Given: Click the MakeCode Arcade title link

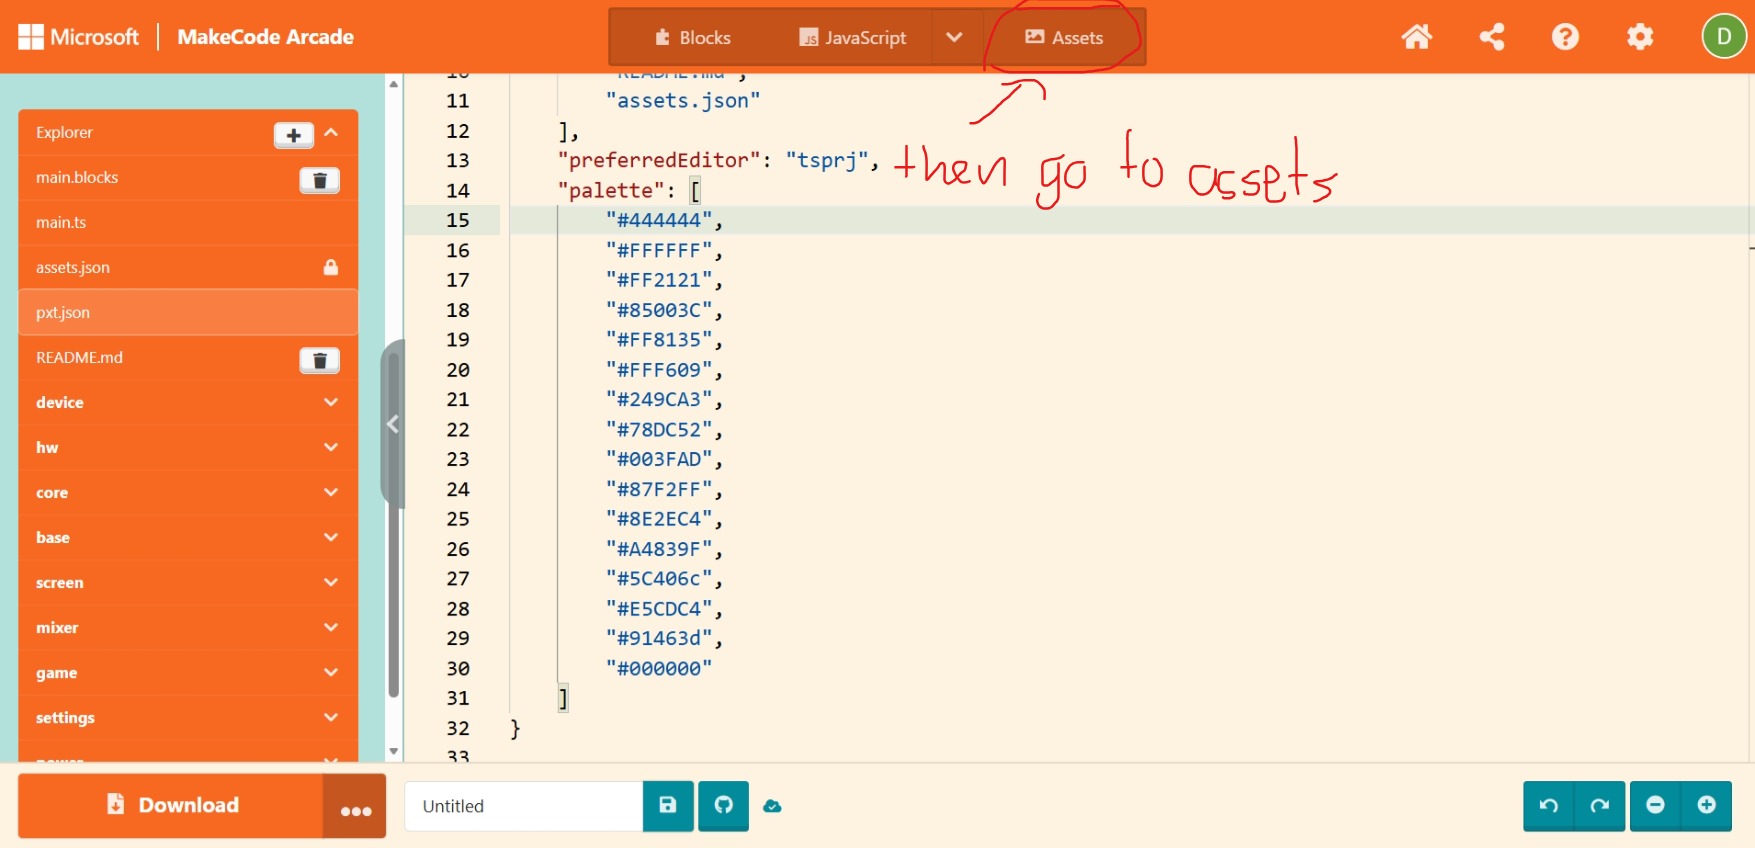Looking at the screenshot, I should (266, 37).
